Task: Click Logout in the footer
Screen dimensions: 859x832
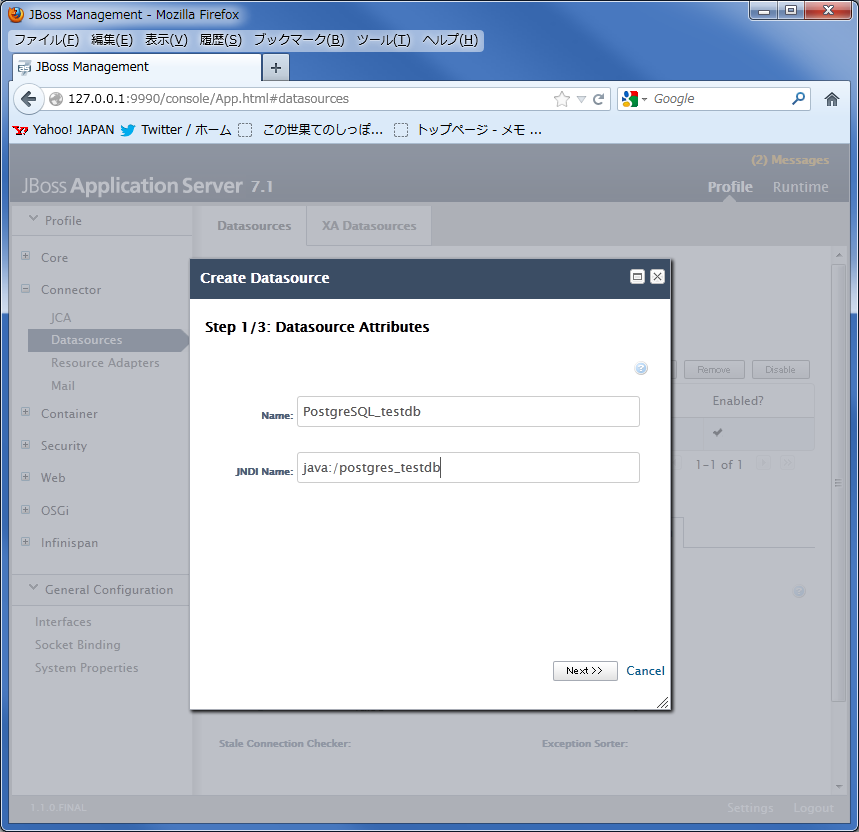Action: 814,808
